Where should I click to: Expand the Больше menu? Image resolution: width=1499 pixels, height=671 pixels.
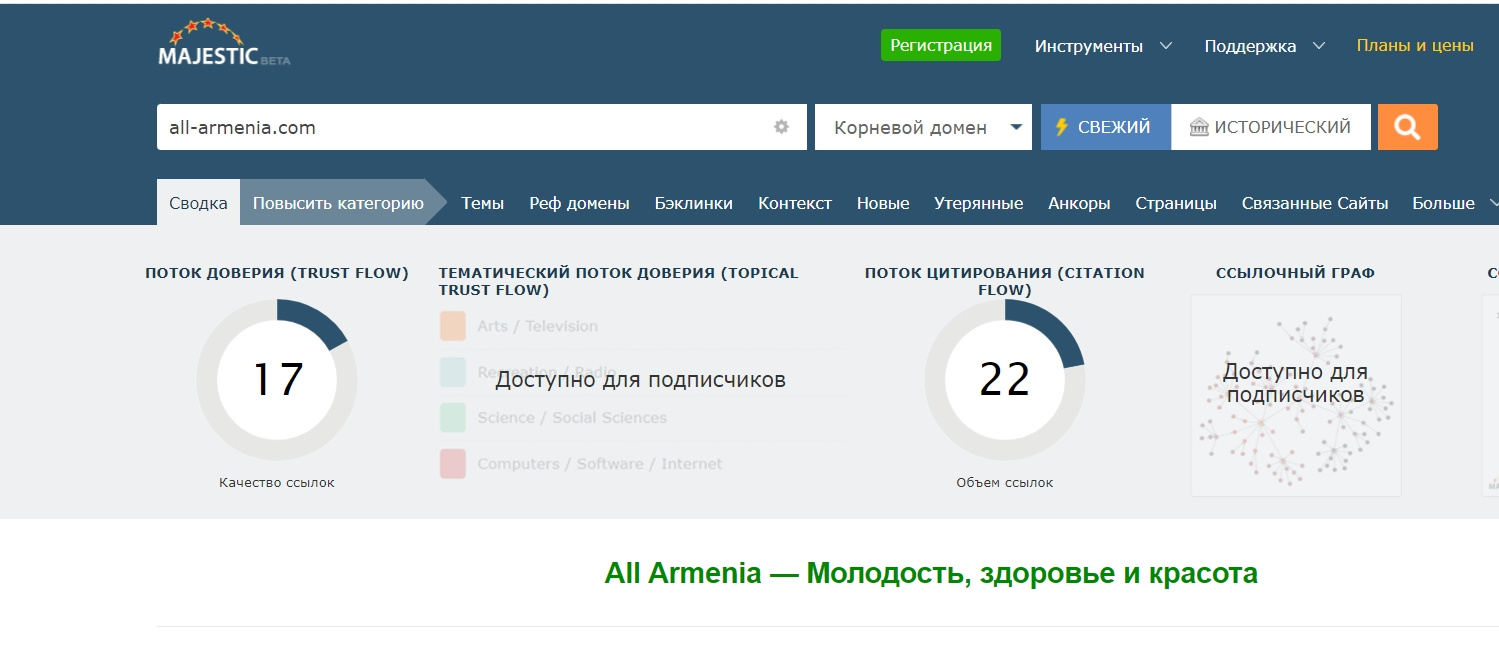[x=1455, y=203]
